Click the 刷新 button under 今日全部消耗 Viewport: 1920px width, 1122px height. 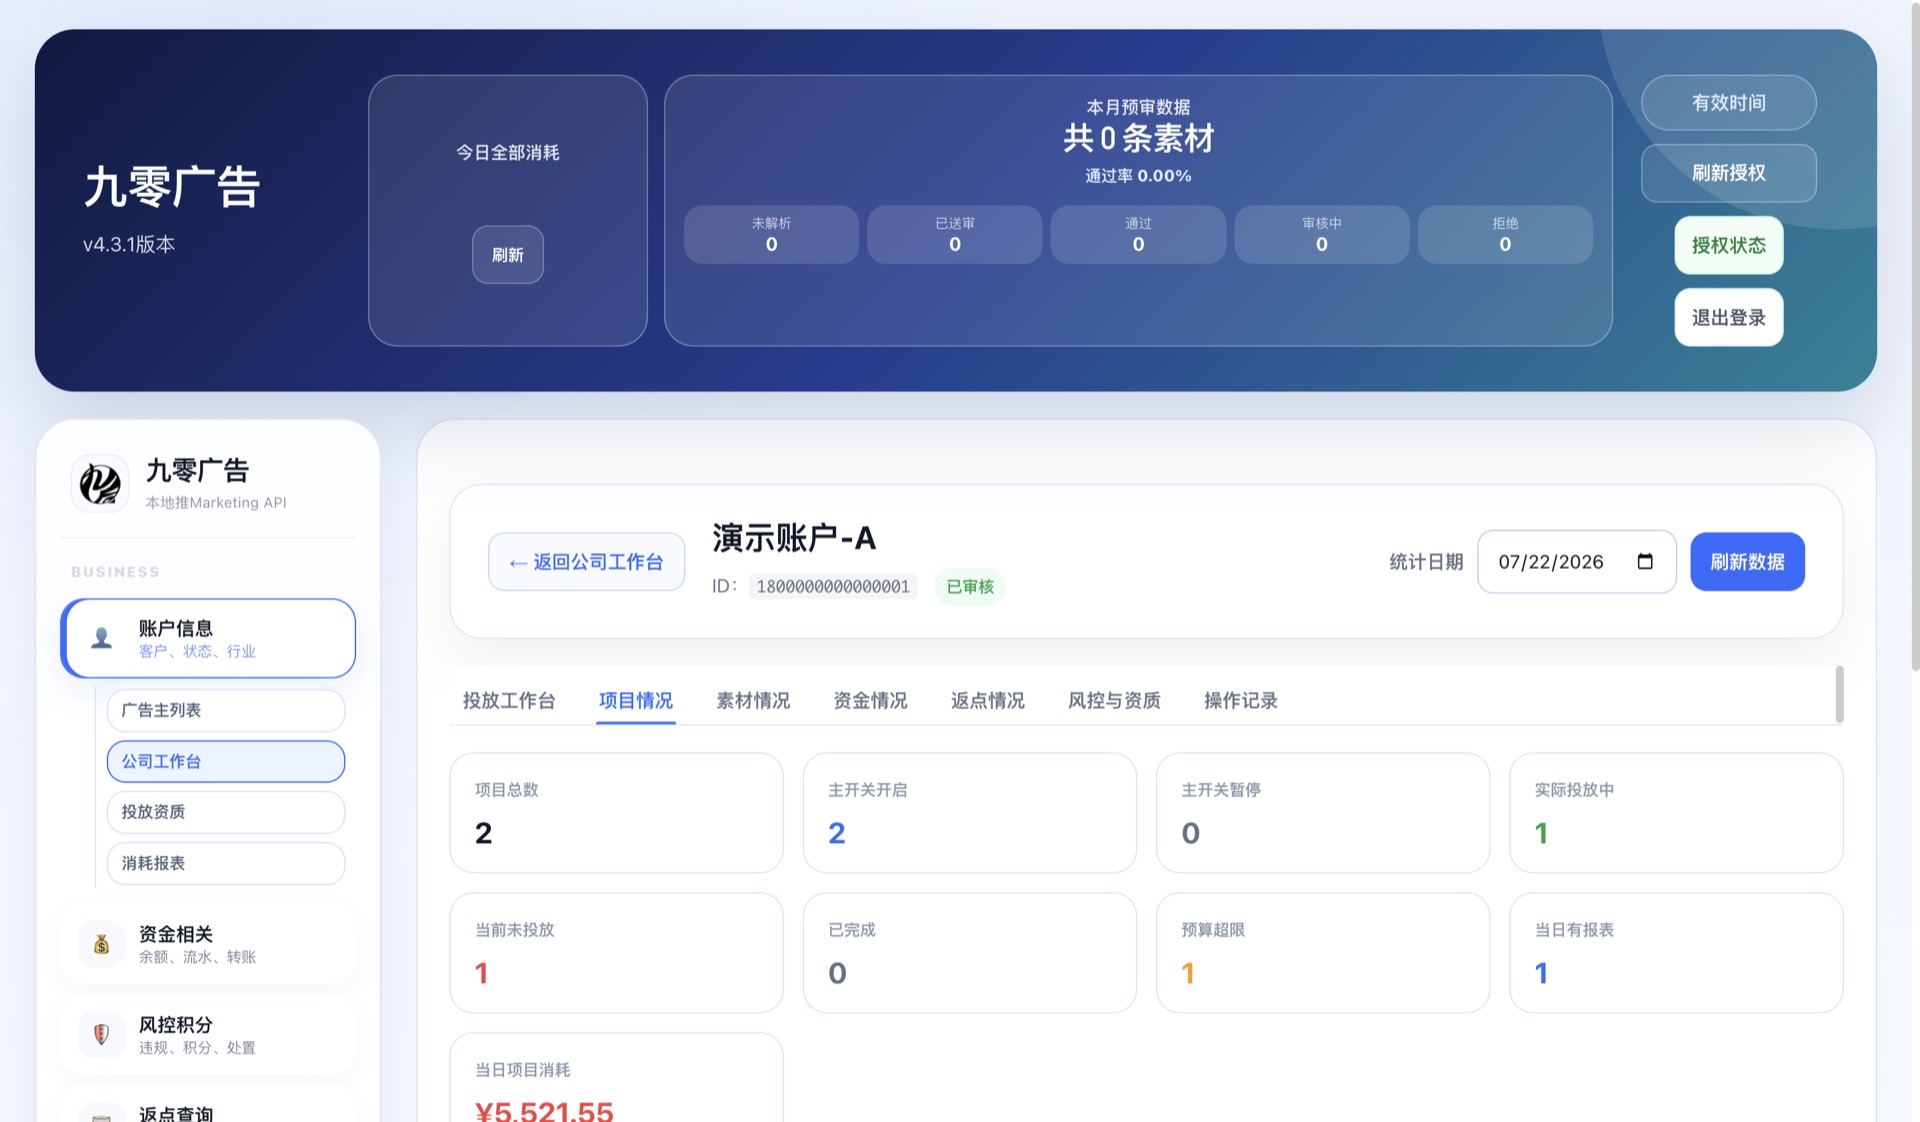click(508, 255)
